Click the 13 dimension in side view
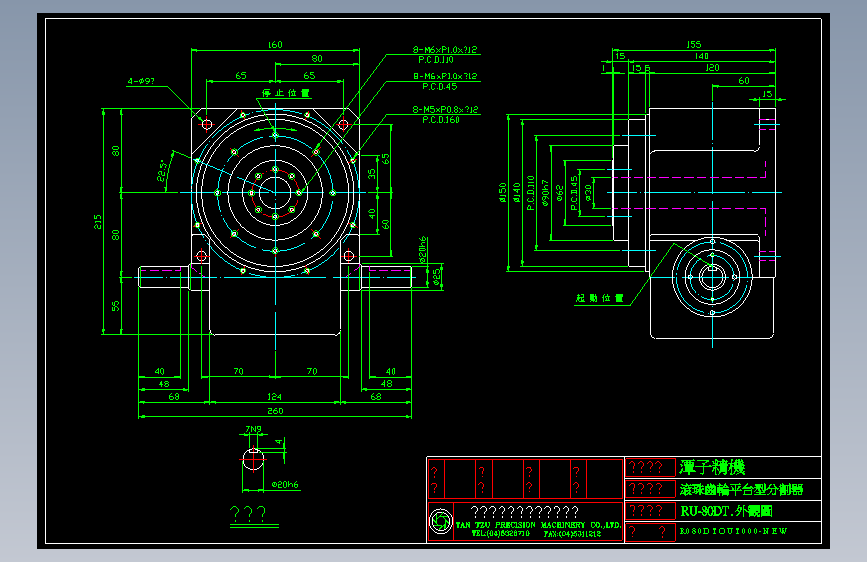The image size is (867, 562). click(767, 94)
